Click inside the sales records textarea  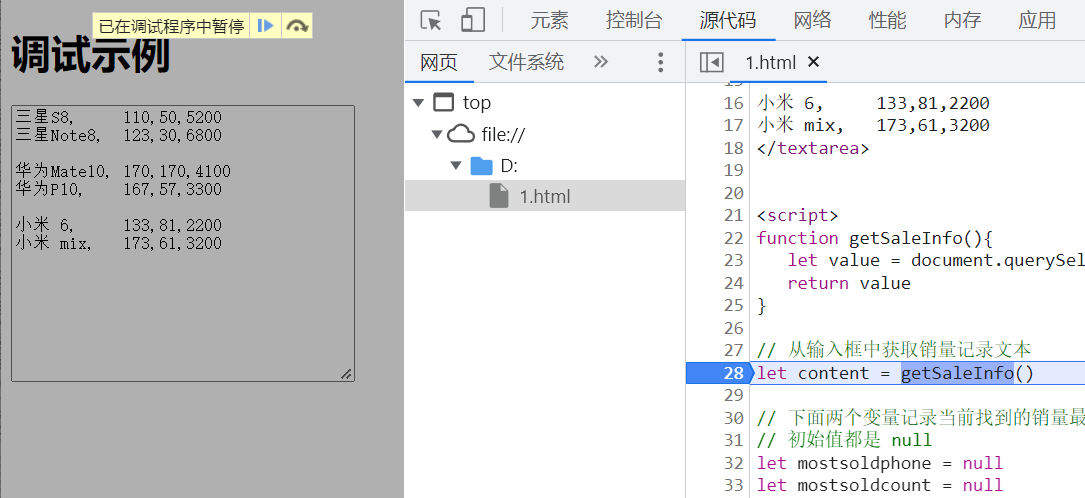[x=183, y=243]
